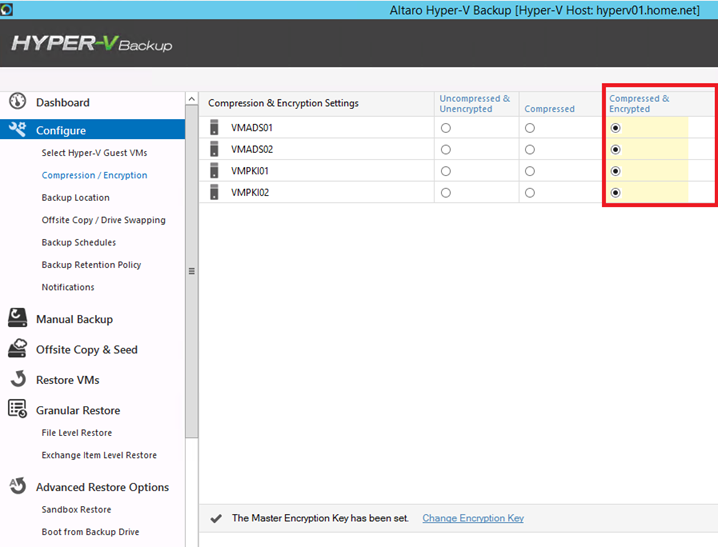Click the VMPKI01 server icon

click(x=214, y=170)
